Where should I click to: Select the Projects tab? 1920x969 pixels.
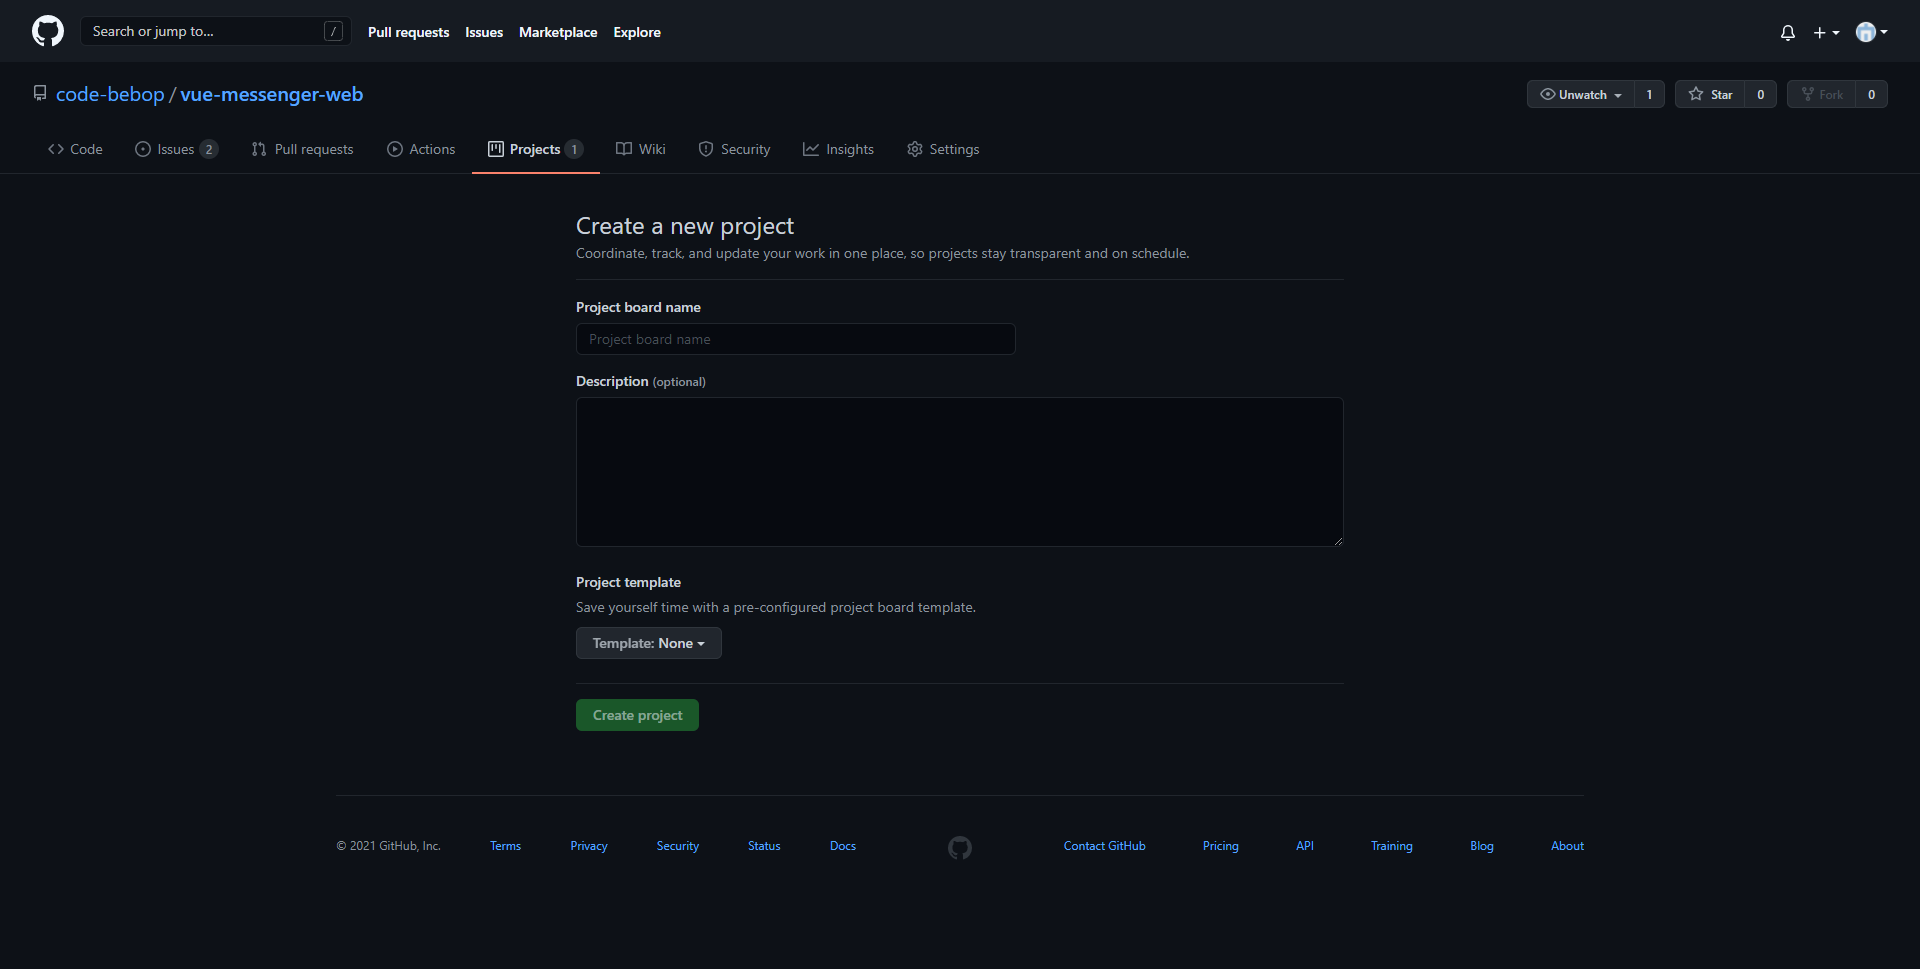[535, 149]
